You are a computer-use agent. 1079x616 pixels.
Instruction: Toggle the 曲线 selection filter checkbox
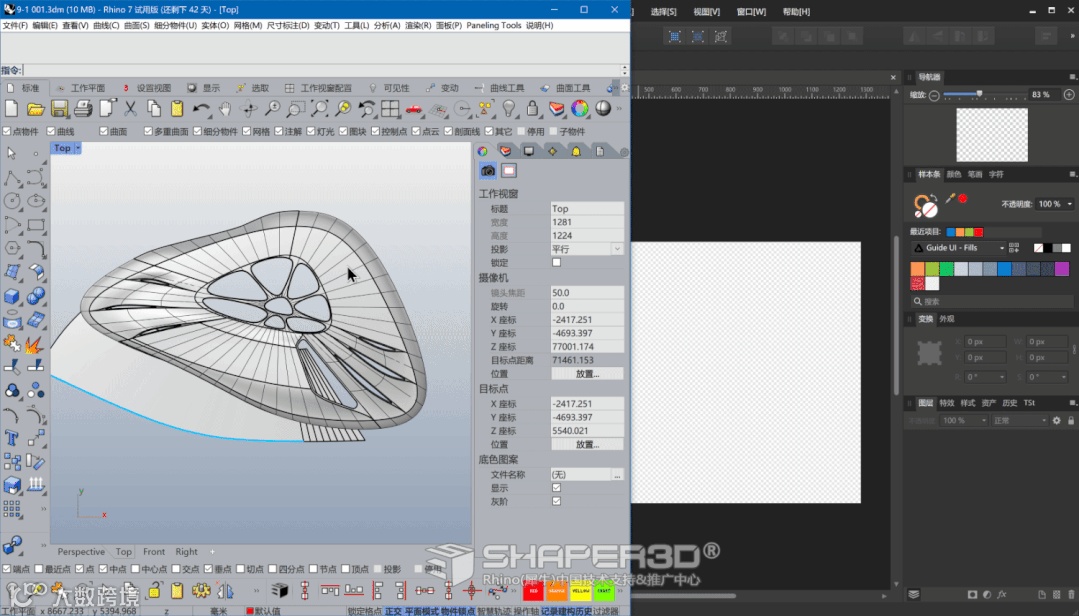coord(49,131)
